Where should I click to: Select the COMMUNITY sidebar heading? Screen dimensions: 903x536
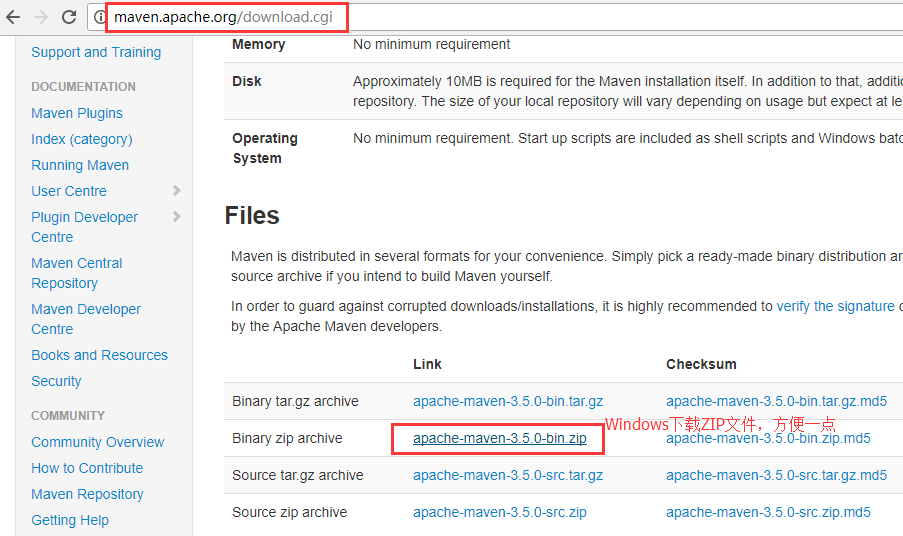pyautogui.click(x=68, y=416)
